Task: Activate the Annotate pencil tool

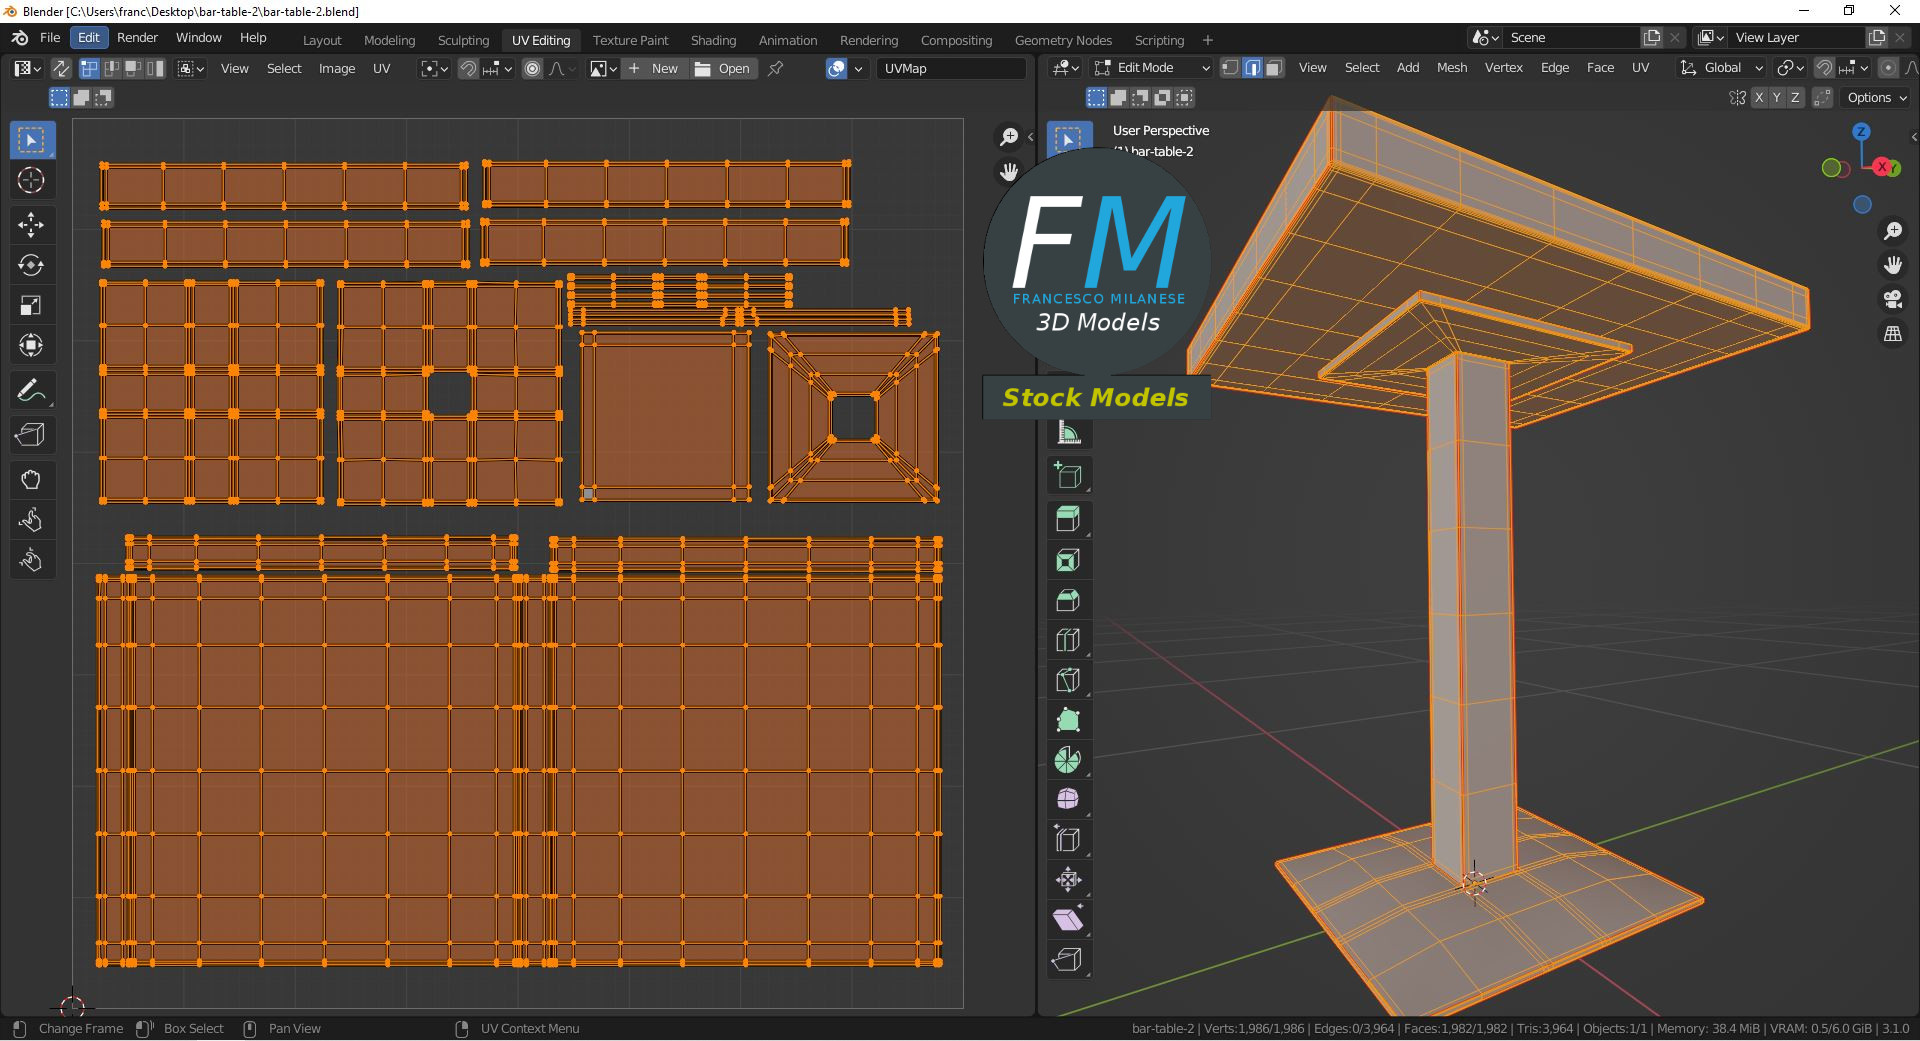Action: (31, 391)
